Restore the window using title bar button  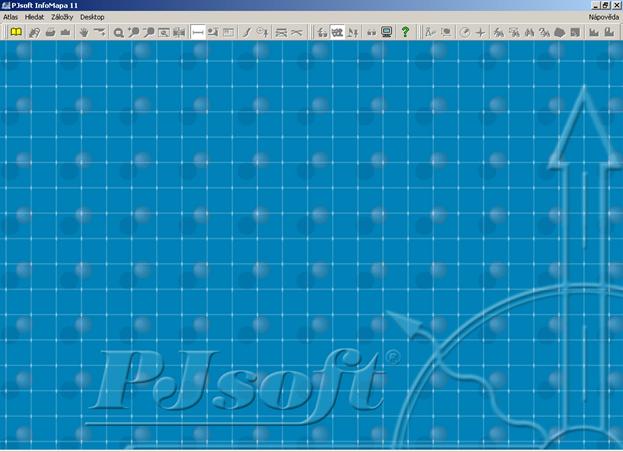[x=606, y=5]
